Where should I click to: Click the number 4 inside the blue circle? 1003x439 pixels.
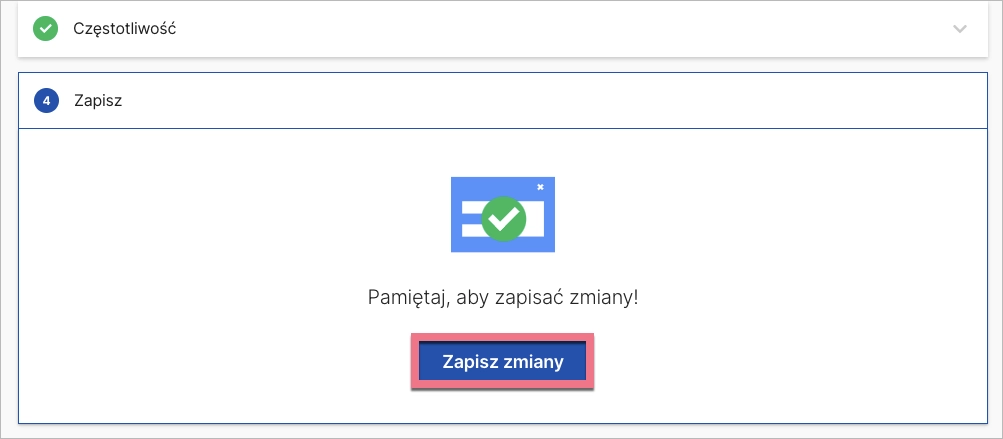(x=46, y=101)
